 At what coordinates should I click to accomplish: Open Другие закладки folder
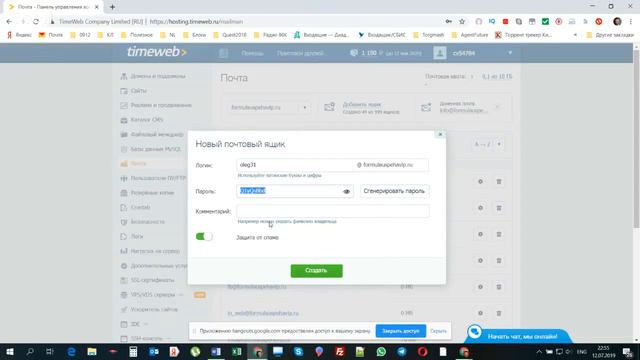(x=610, y=35)
